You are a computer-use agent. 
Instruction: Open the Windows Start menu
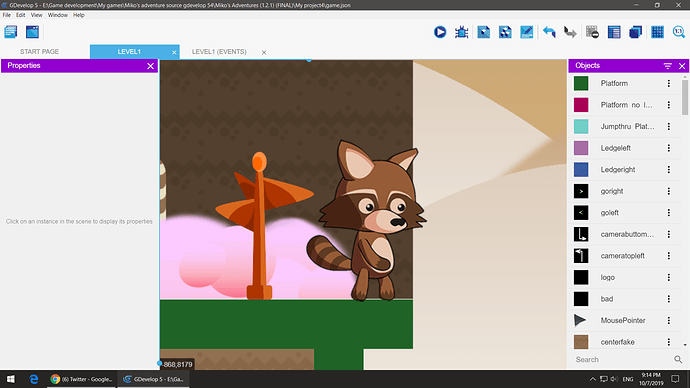coord(11,379)
